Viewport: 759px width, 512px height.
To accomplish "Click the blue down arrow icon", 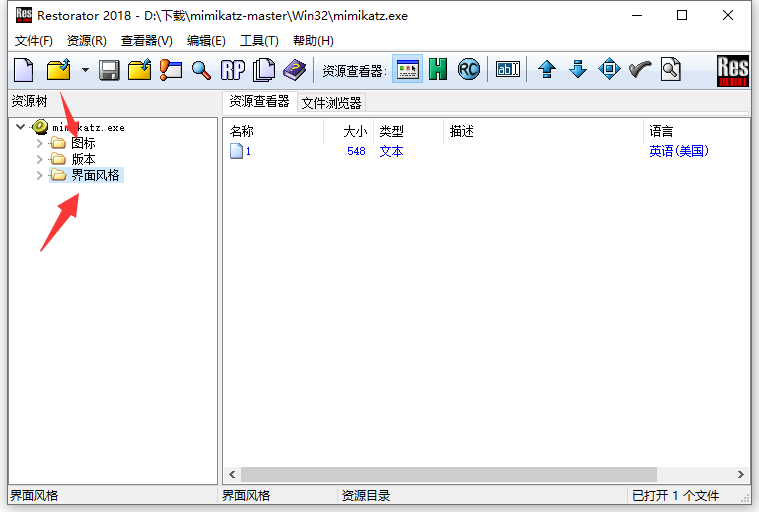I will (x=578, y=69).
